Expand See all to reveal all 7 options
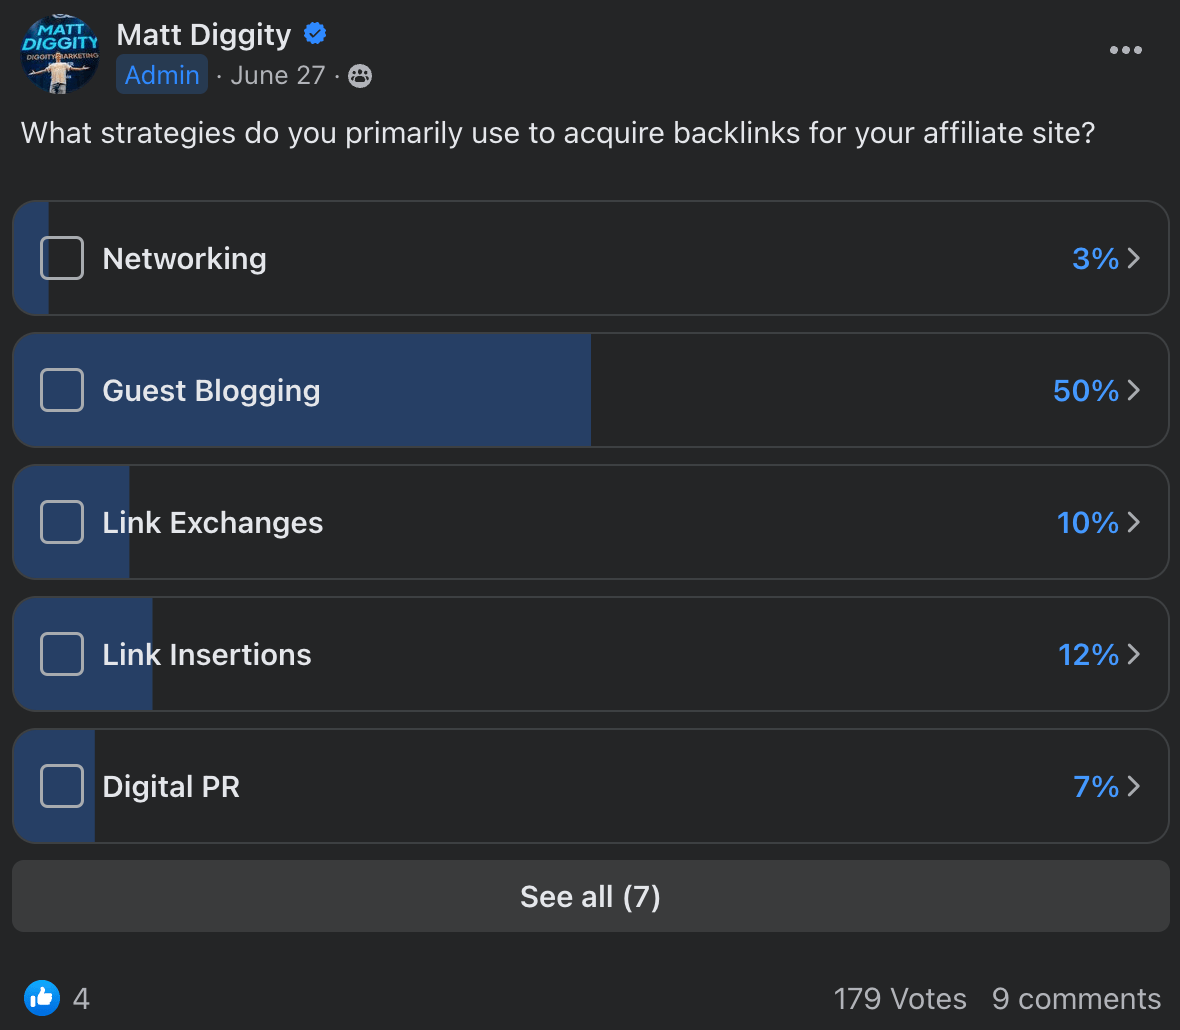The height and width of the screenshot is (1030, 1180). tap(590, 896)
